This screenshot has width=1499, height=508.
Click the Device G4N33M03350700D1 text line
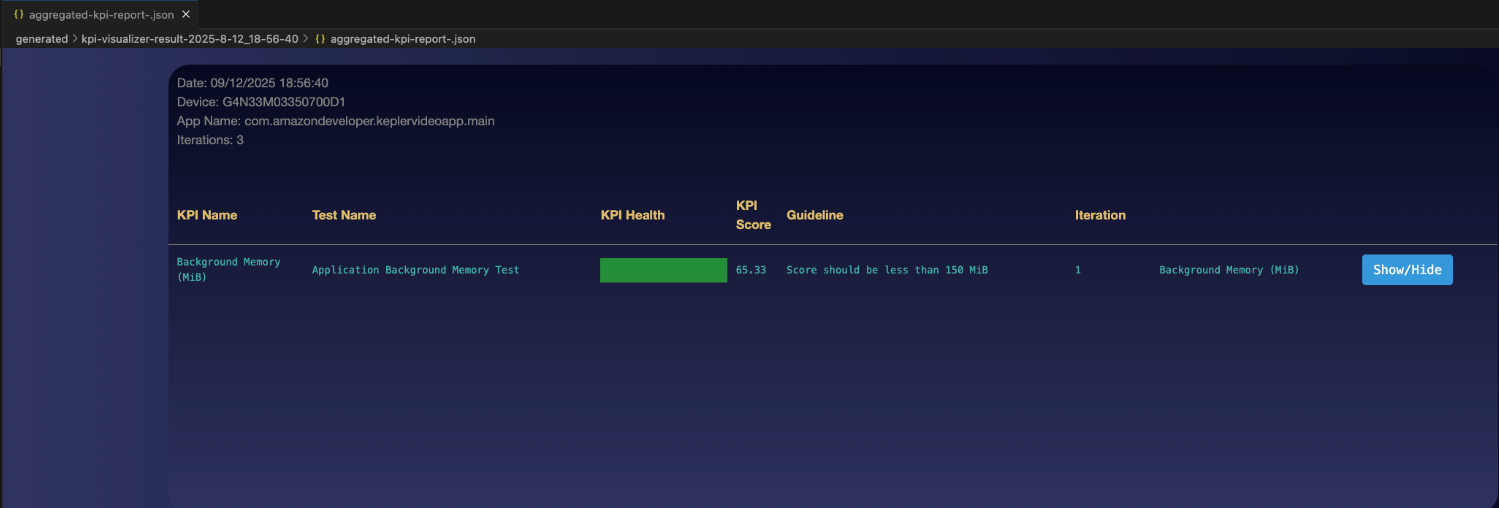[x=261, y=102]
